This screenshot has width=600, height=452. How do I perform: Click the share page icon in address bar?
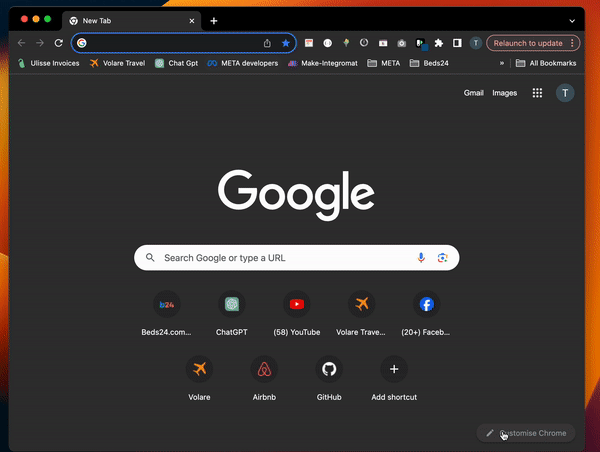pyautogui.click(x=267, y=43)
